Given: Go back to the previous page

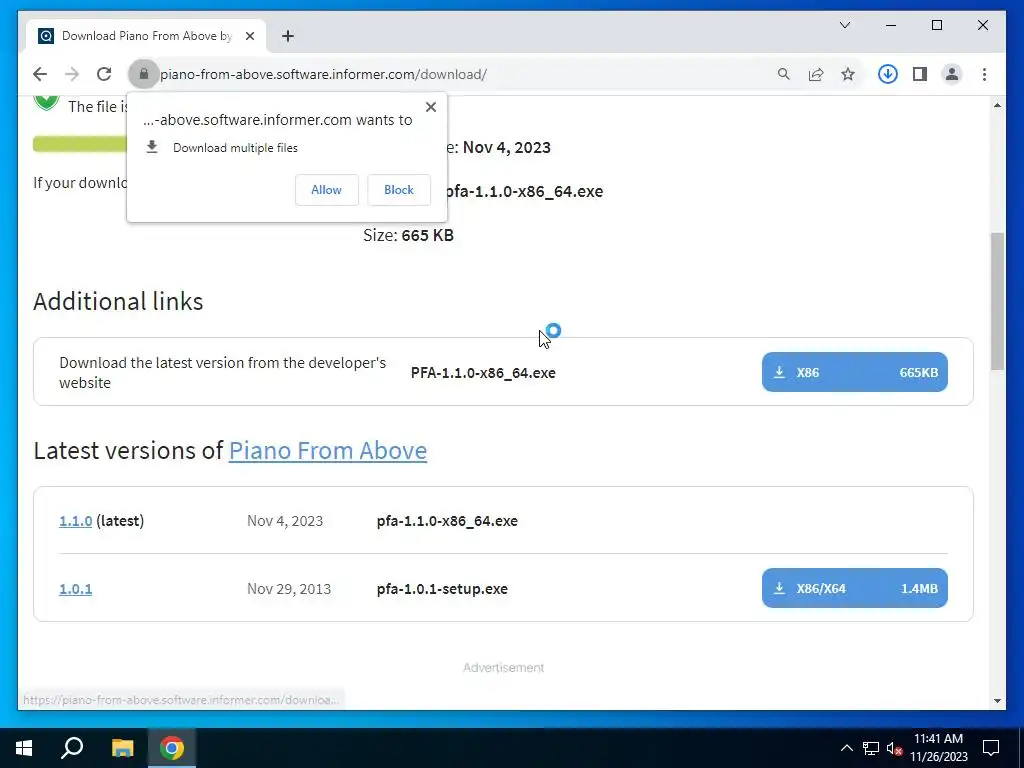Looking at the screenshot, I should click(40, 74).
